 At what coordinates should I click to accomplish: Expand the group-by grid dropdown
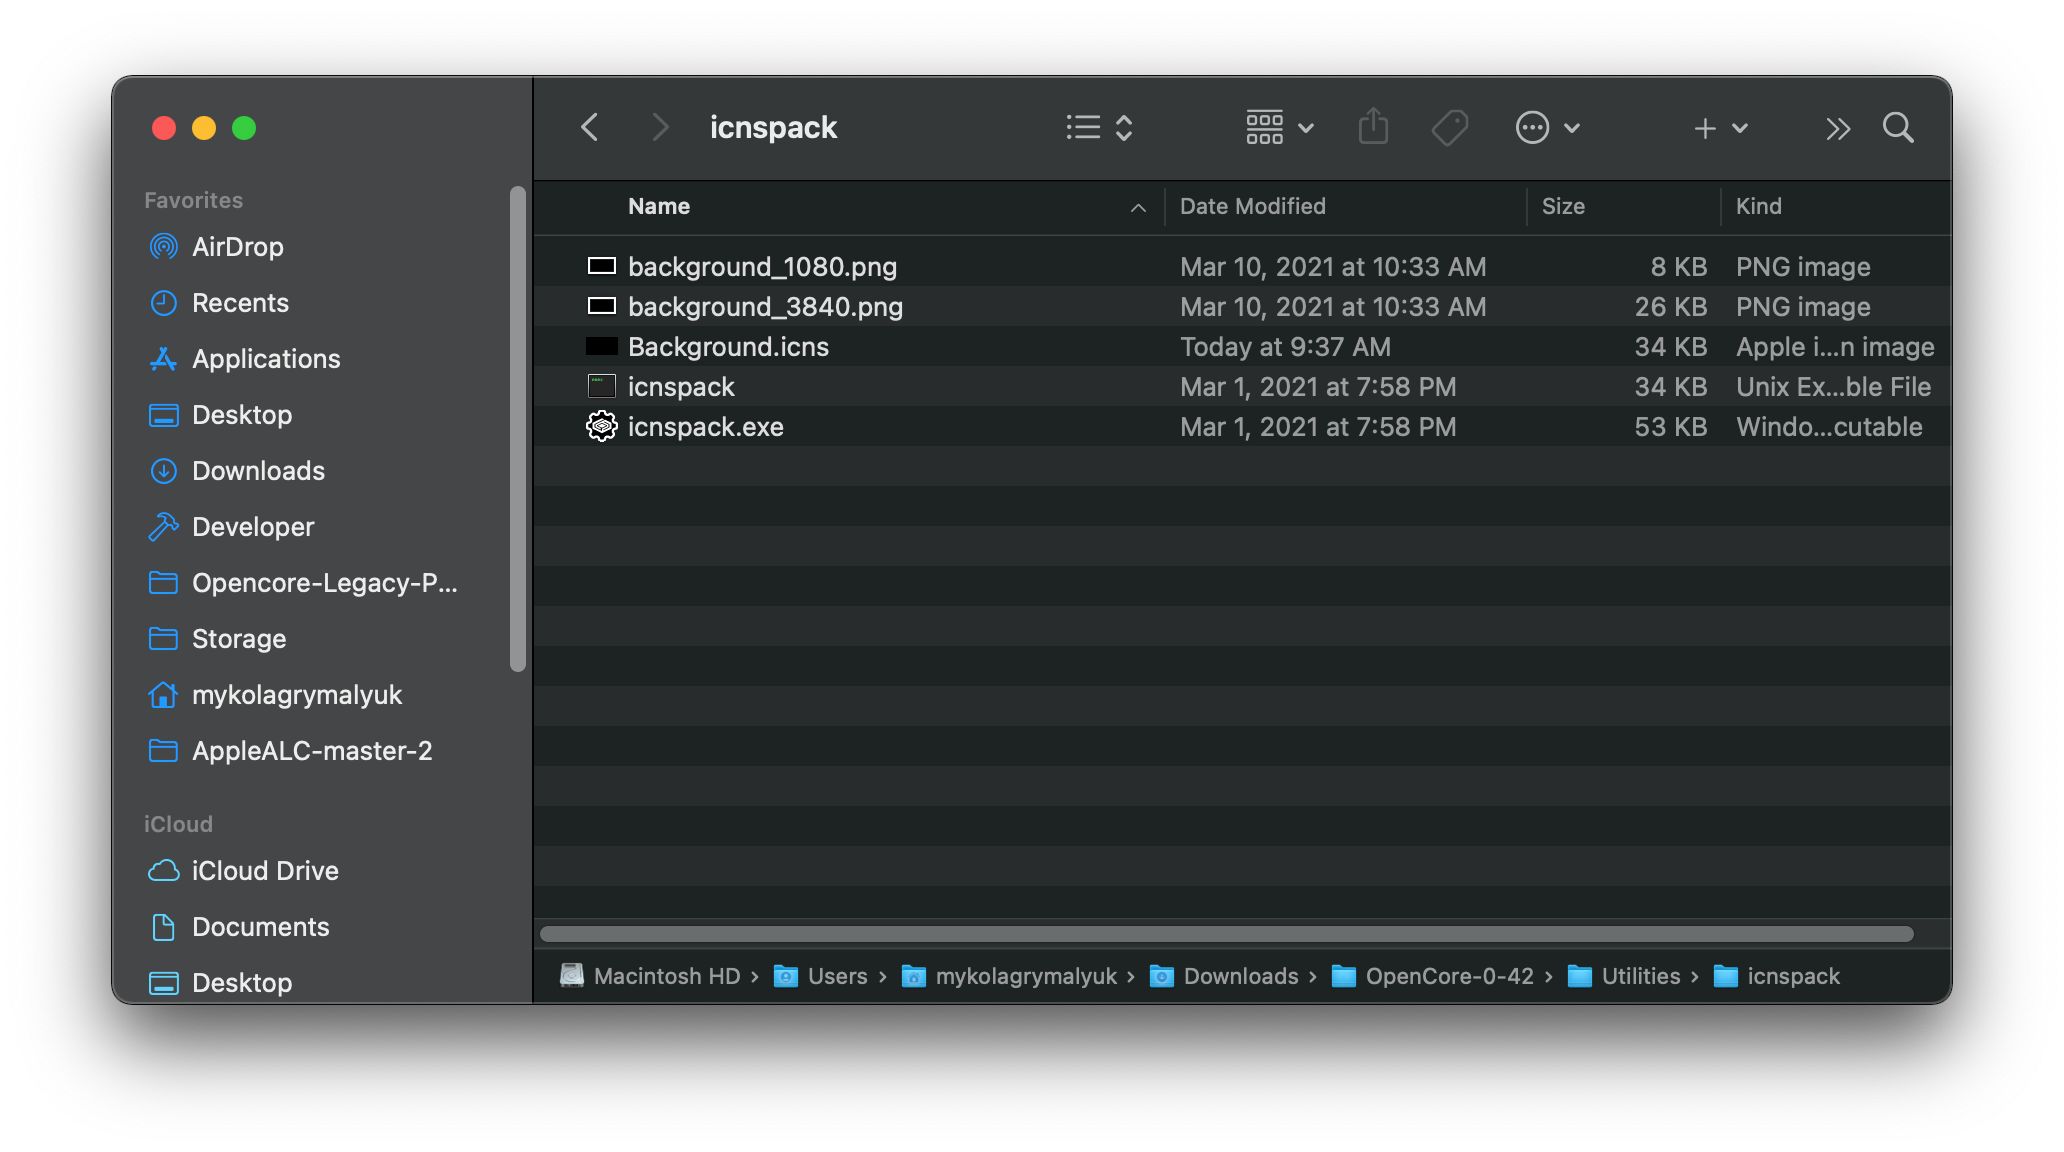[x=1279, y=128]
